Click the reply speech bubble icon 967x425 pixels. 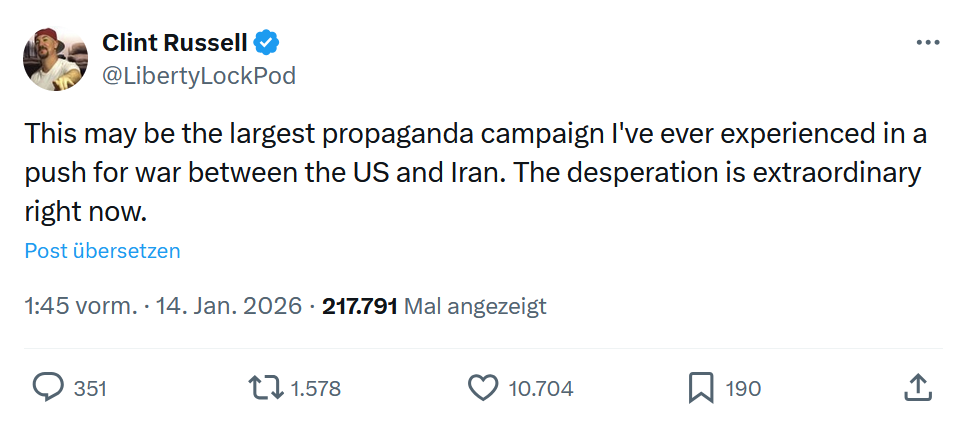47,388
